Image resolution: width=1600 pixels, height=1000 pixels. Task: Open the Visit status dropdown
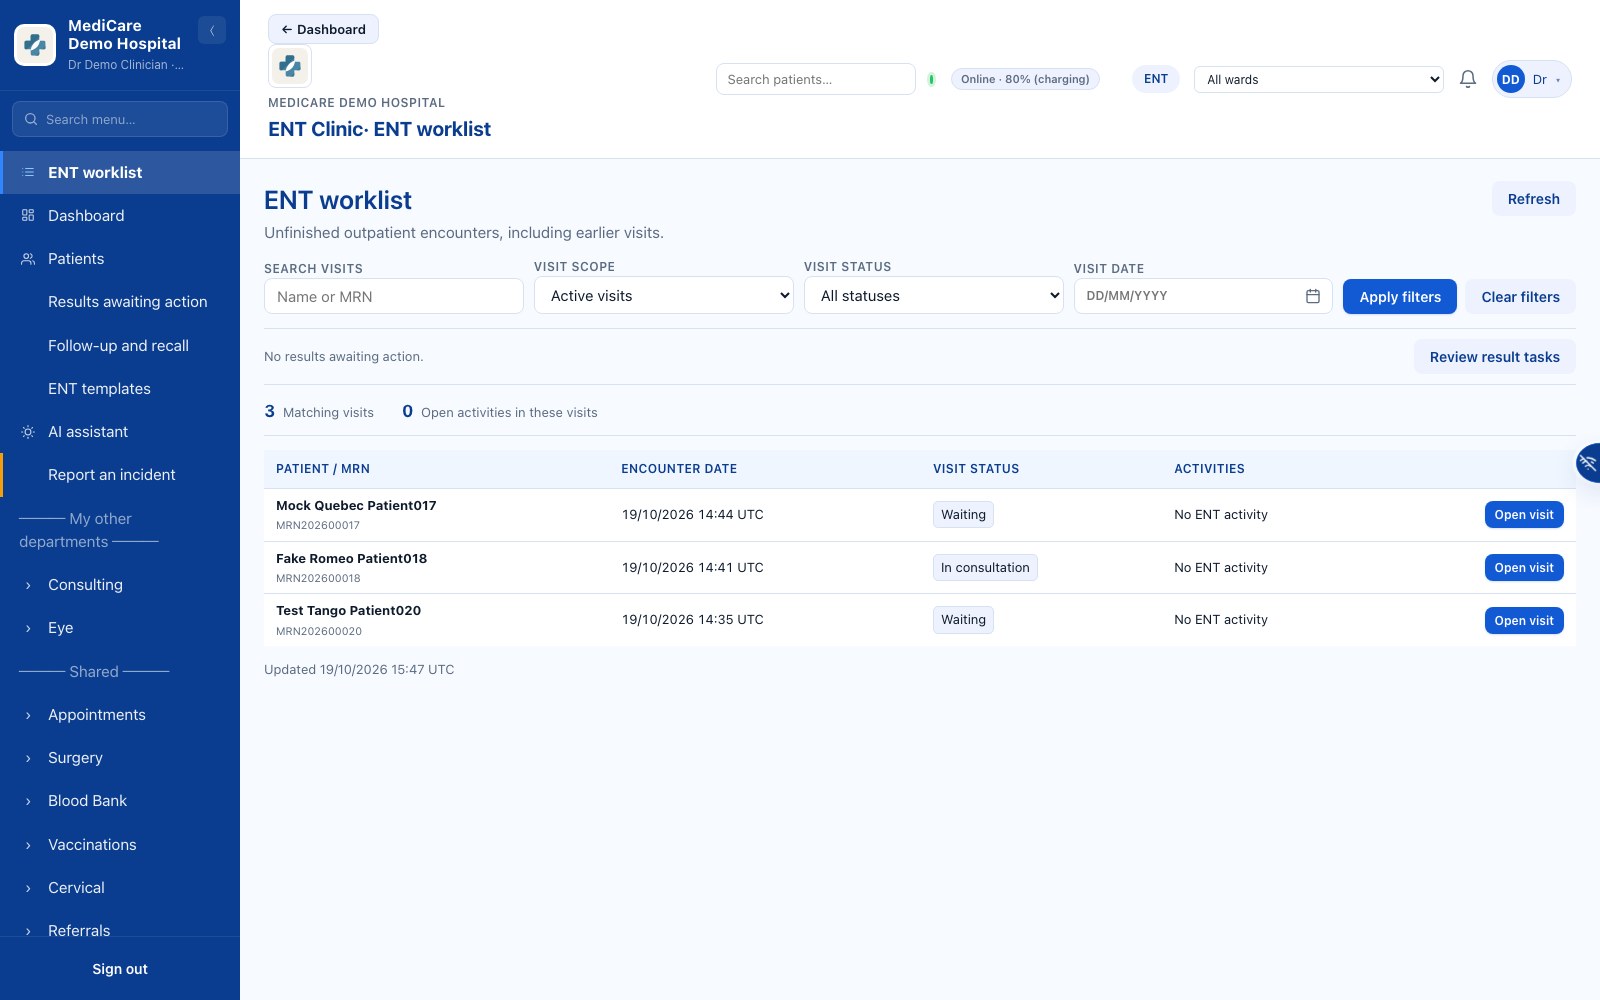[x=934, y=296]
